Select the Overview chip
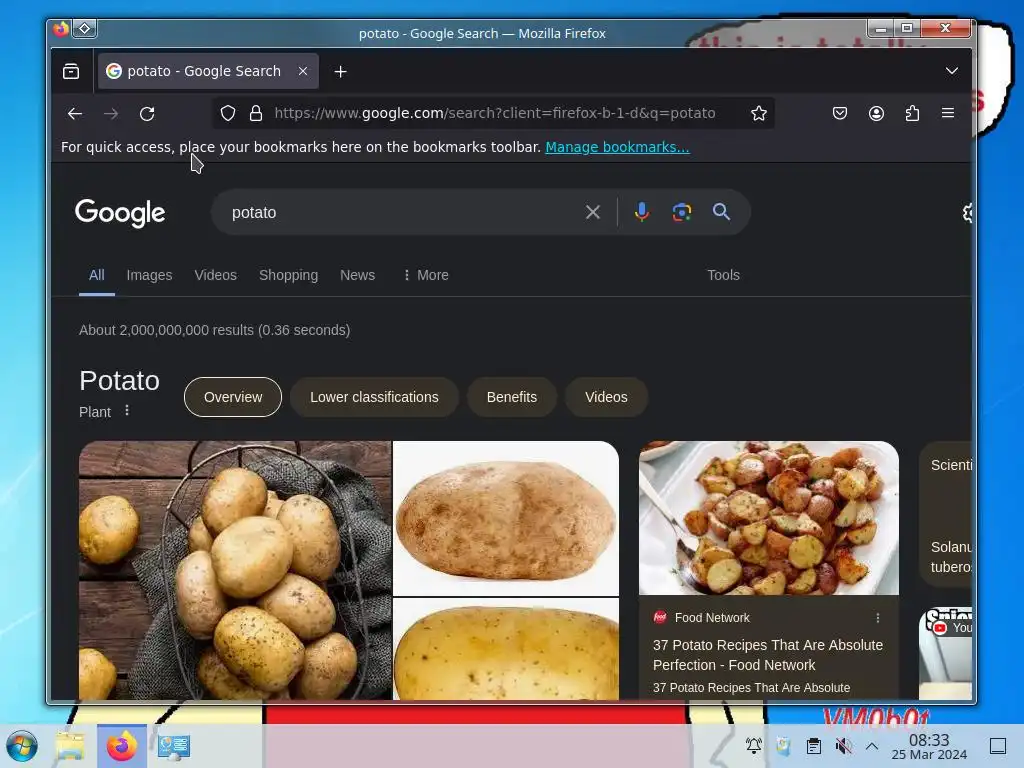Screen dimensions: 1024x768 (x=233, y=397)
